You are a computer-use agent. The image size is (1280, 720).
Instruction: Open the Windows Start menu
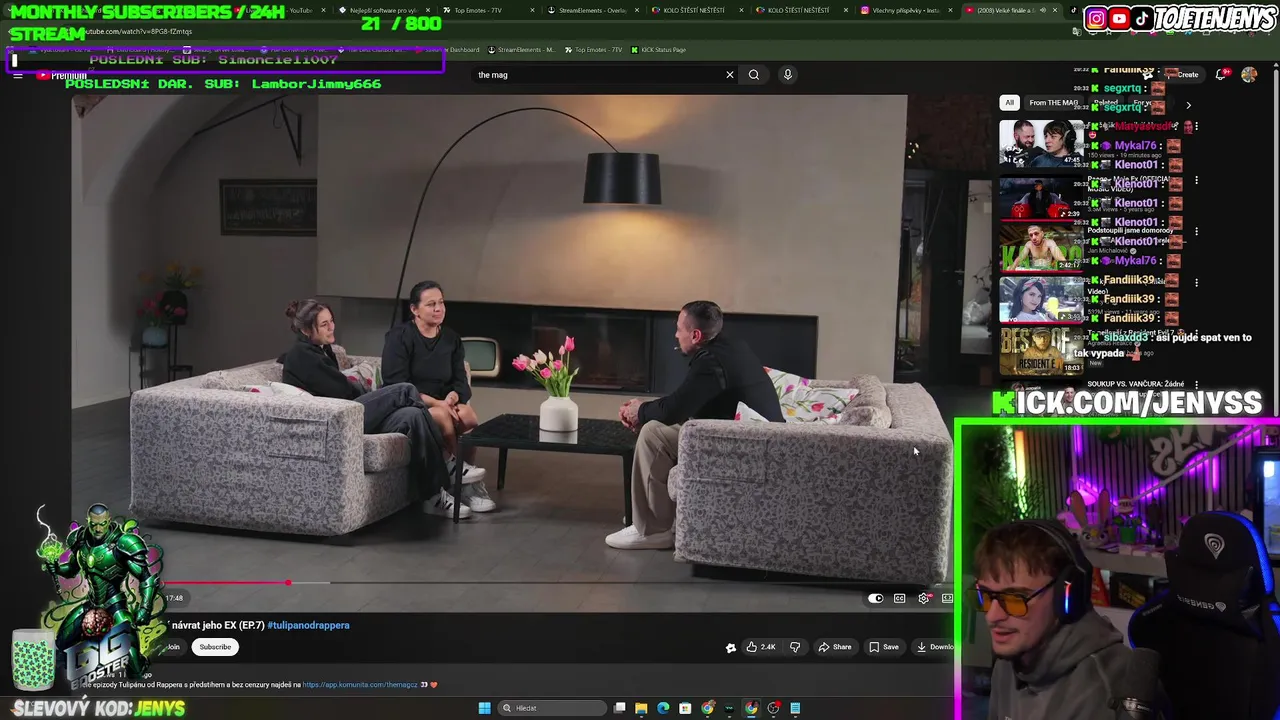[x=485, y=708]
